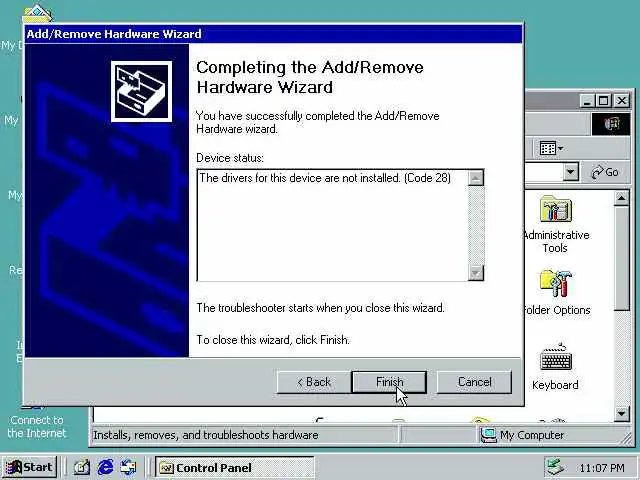Viewport: 640px width, 480px height.
Task: Click "Installs, removes, and troubleshoots hardware" status text
Action: pyautogui.click(x=206, y=435)
